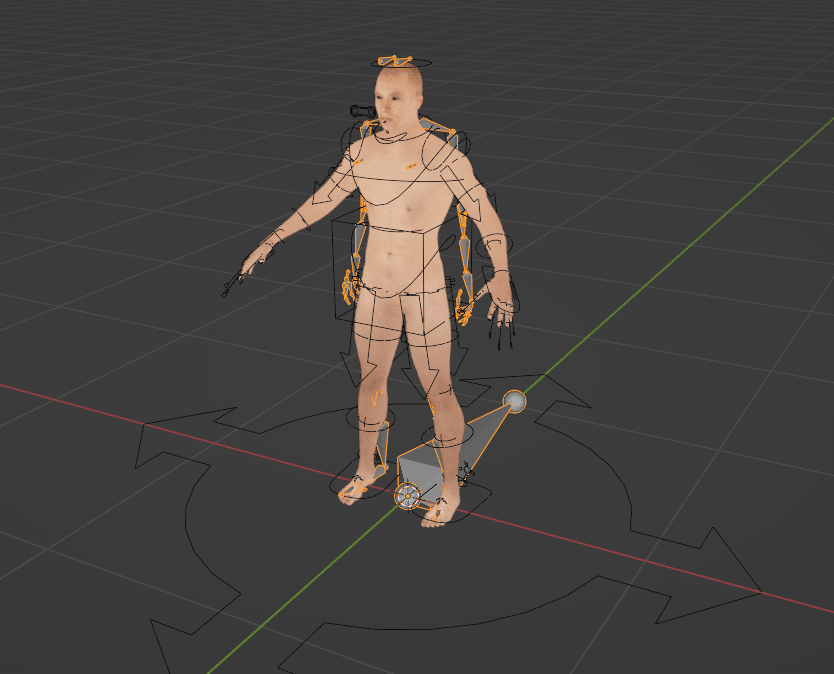Click the heel control beside the right-side ankle
The height and width of the screenshot is (674, 834).
[x=465, y=473]
